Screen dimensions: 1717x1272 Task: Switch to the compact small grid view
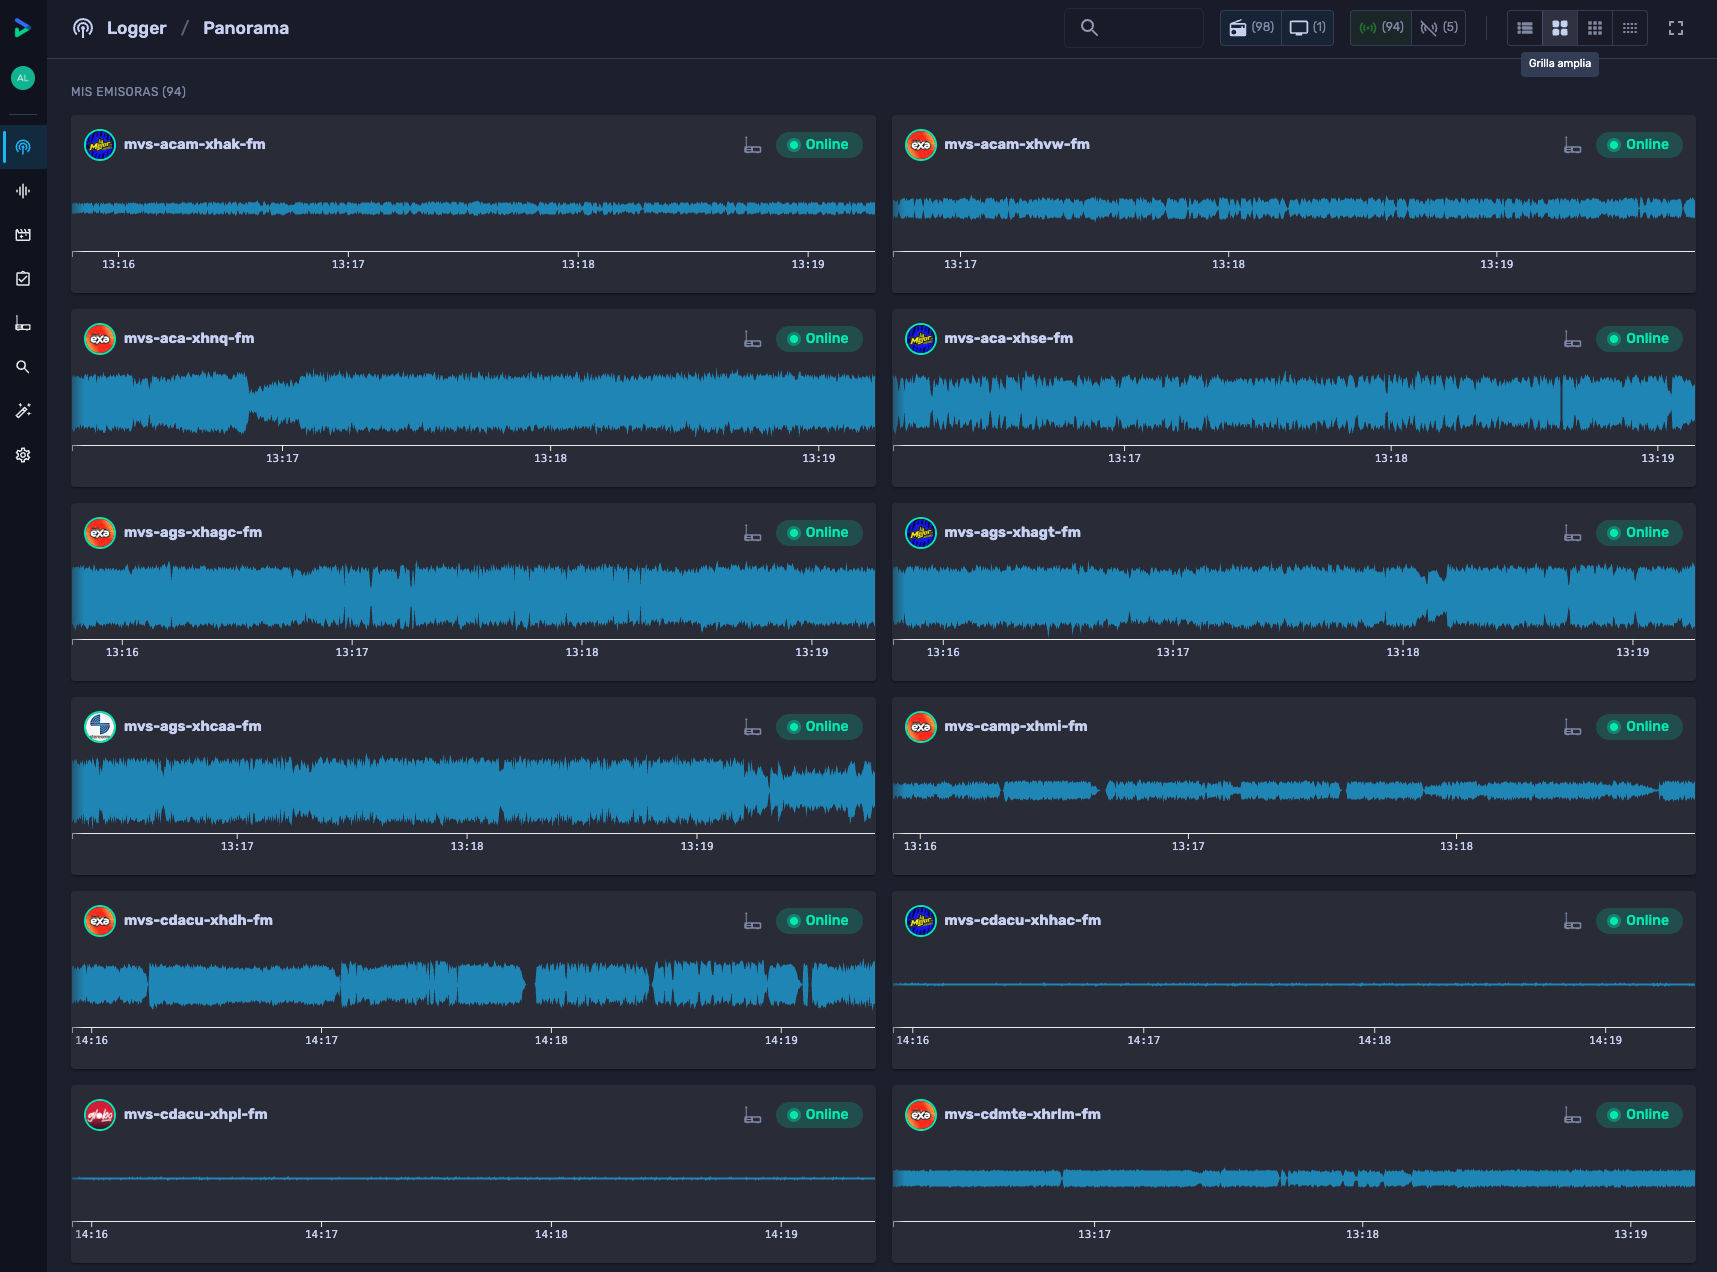pos(1630,28)
